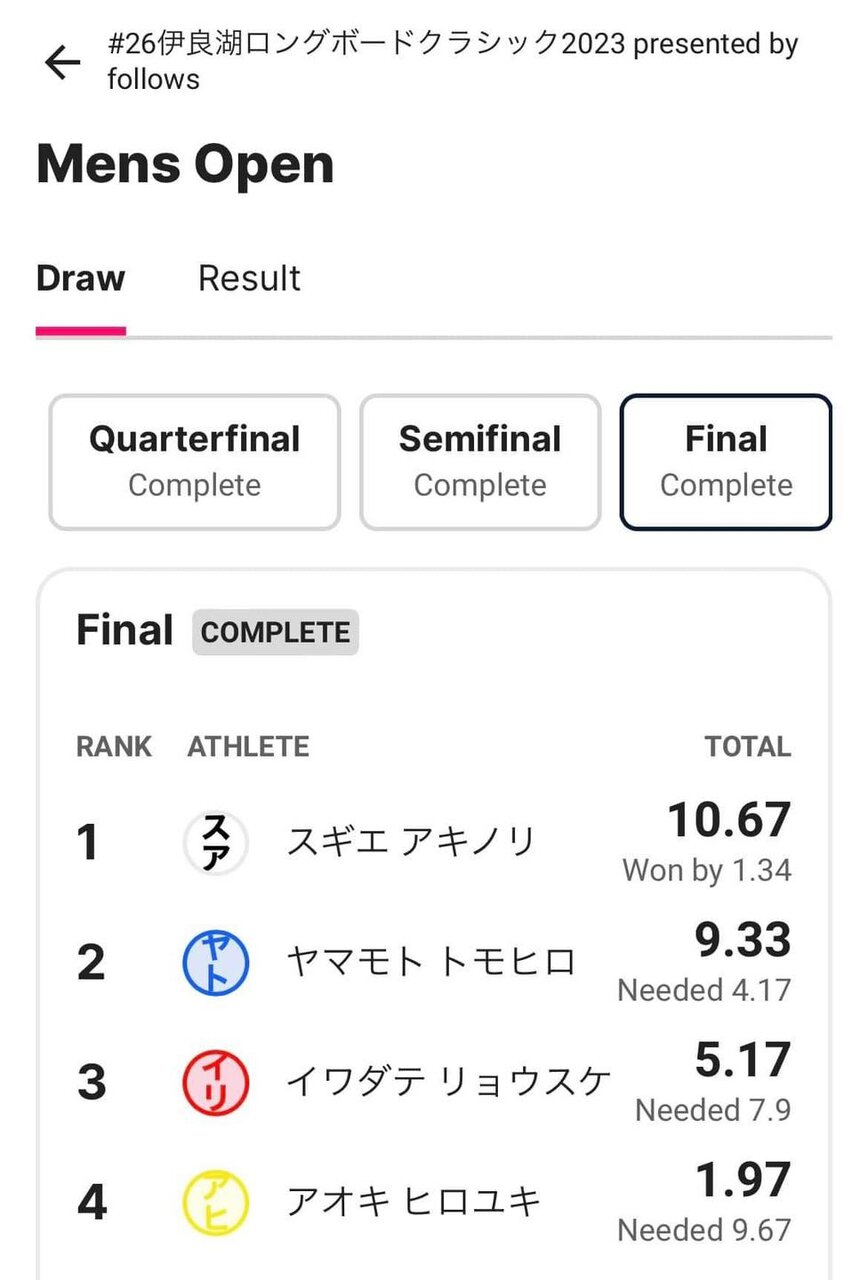
Task: Click the event title in header
Action: (452, 61)
